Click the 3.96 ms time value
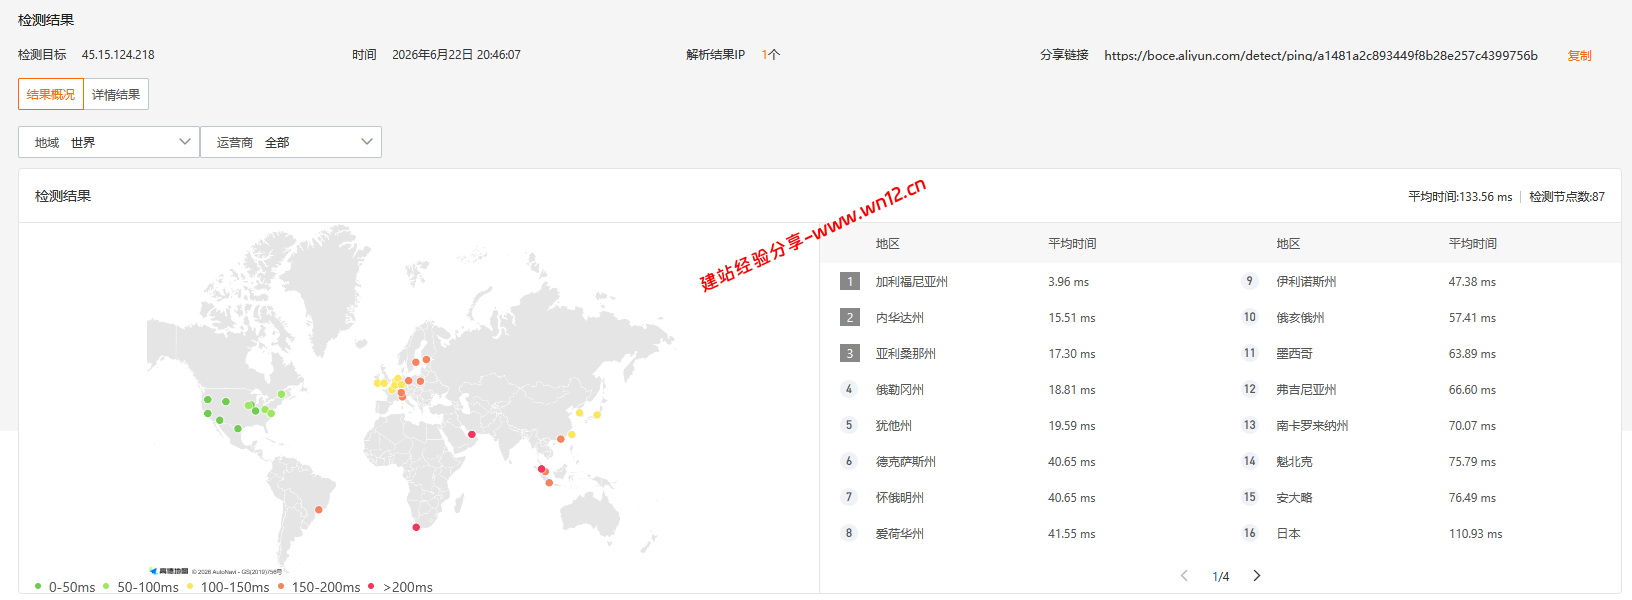Image resolution: width=1632 pixels, height=600 pixels. 1068,282
